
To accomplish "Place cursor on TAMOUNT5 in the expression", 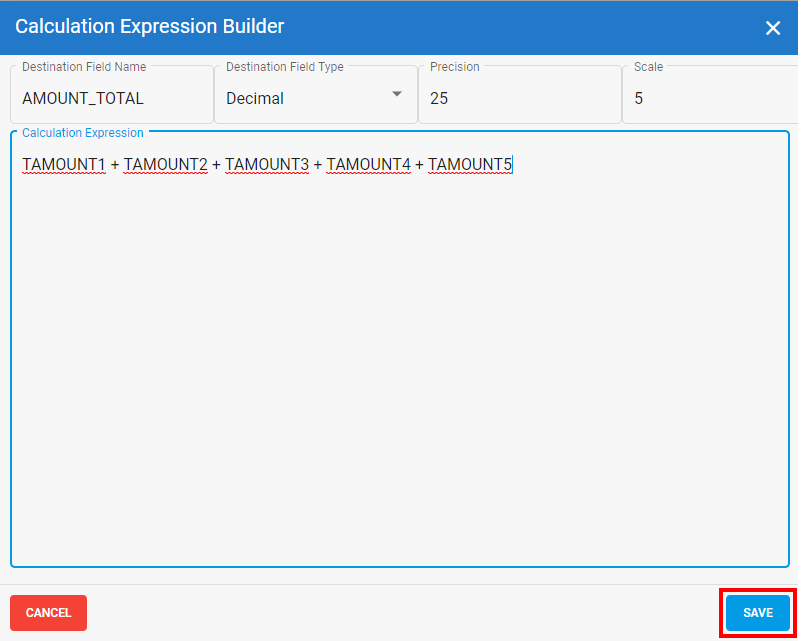I will (469, 164).
